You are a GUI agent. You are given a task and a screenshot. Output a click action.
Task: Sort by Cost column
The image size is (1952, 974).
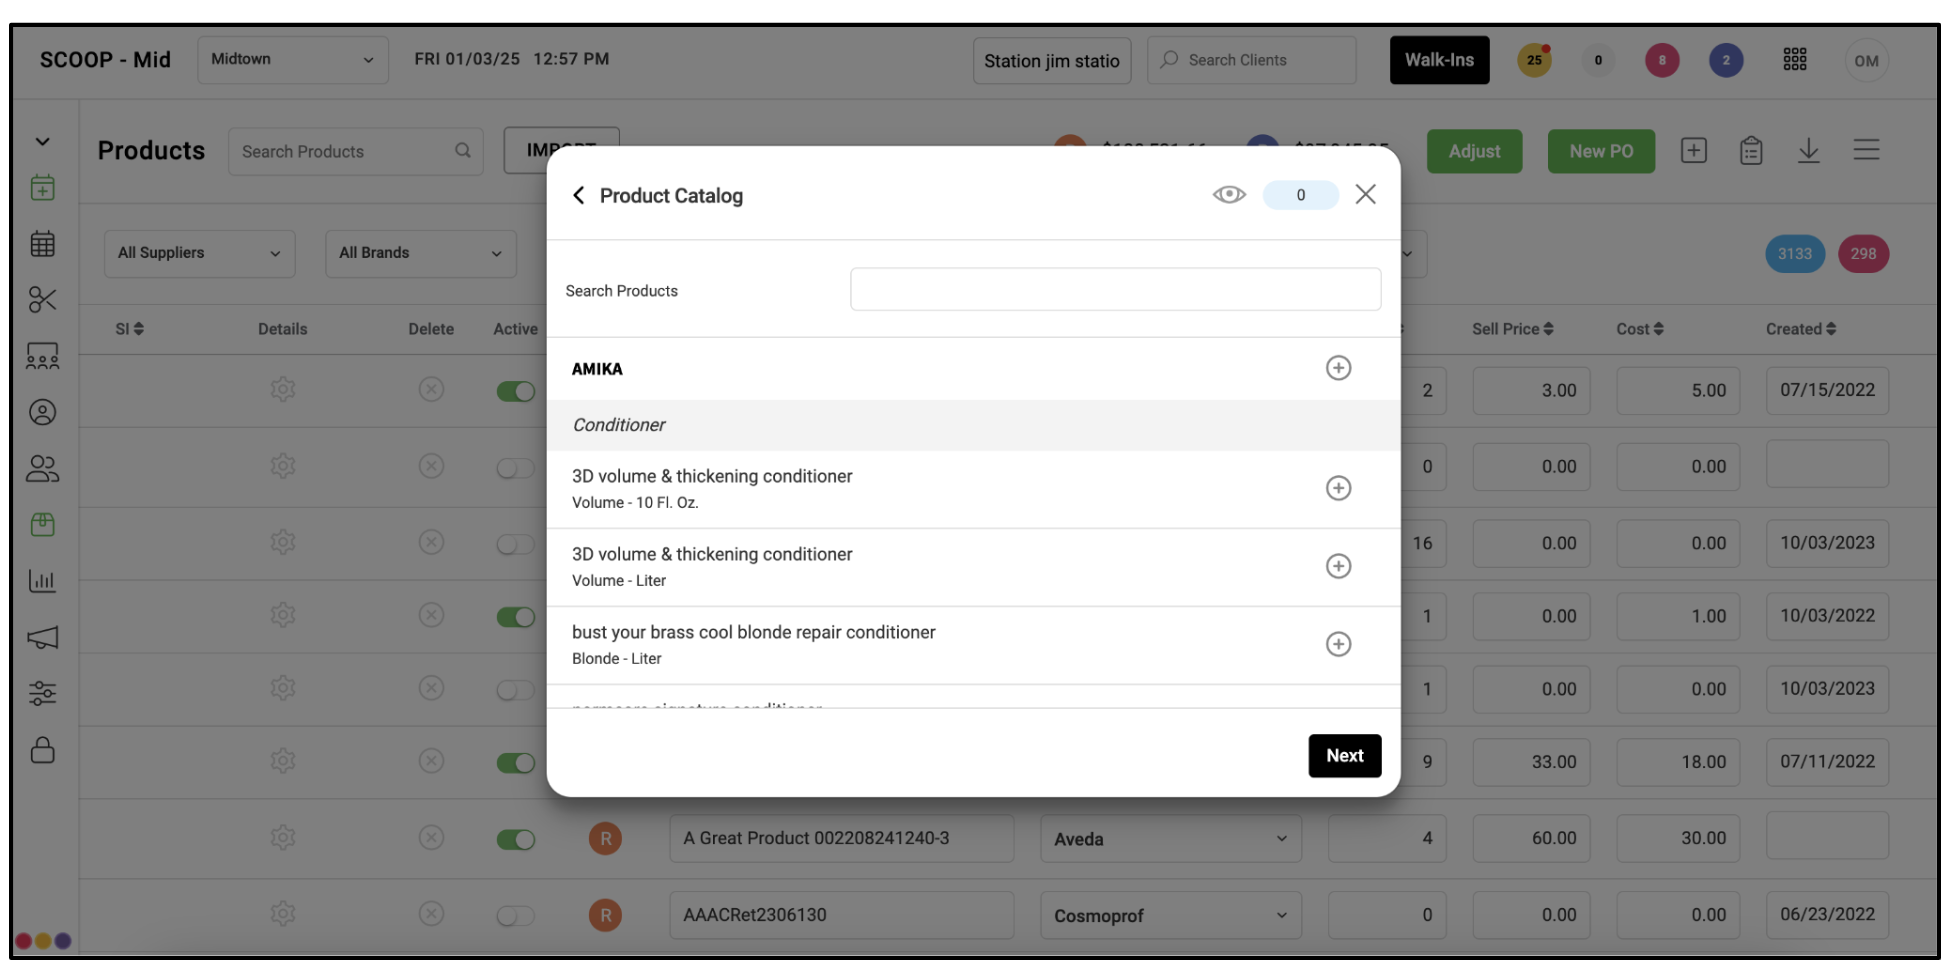click(x=1640, y=329)
